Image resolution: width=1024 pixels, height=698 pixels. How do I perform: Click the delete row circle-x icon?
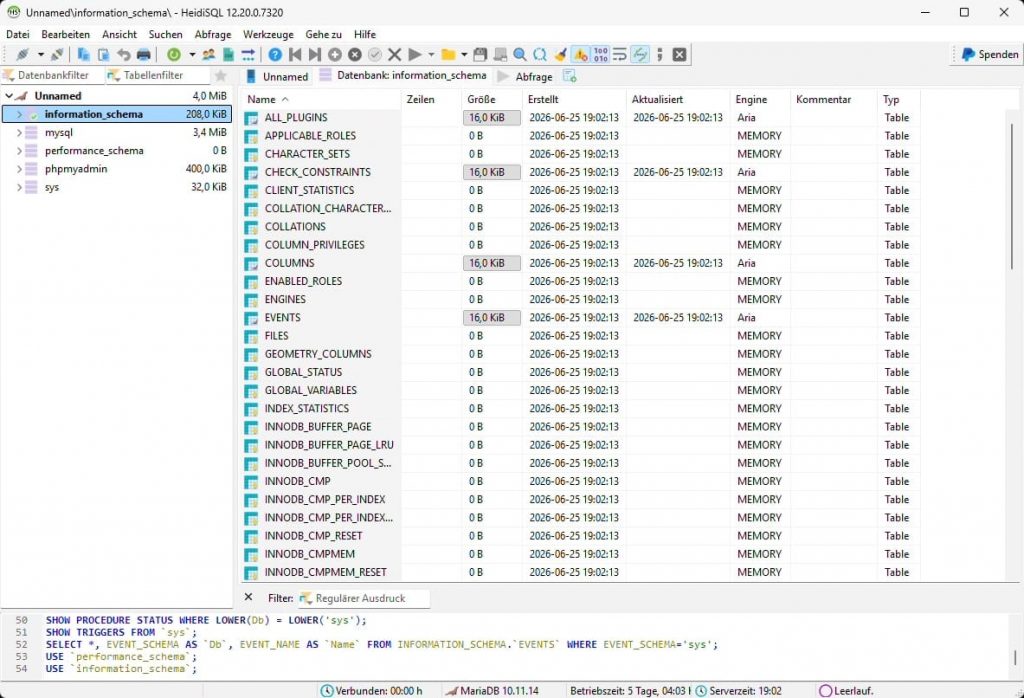pyautogui.click(x=355, y=55)
